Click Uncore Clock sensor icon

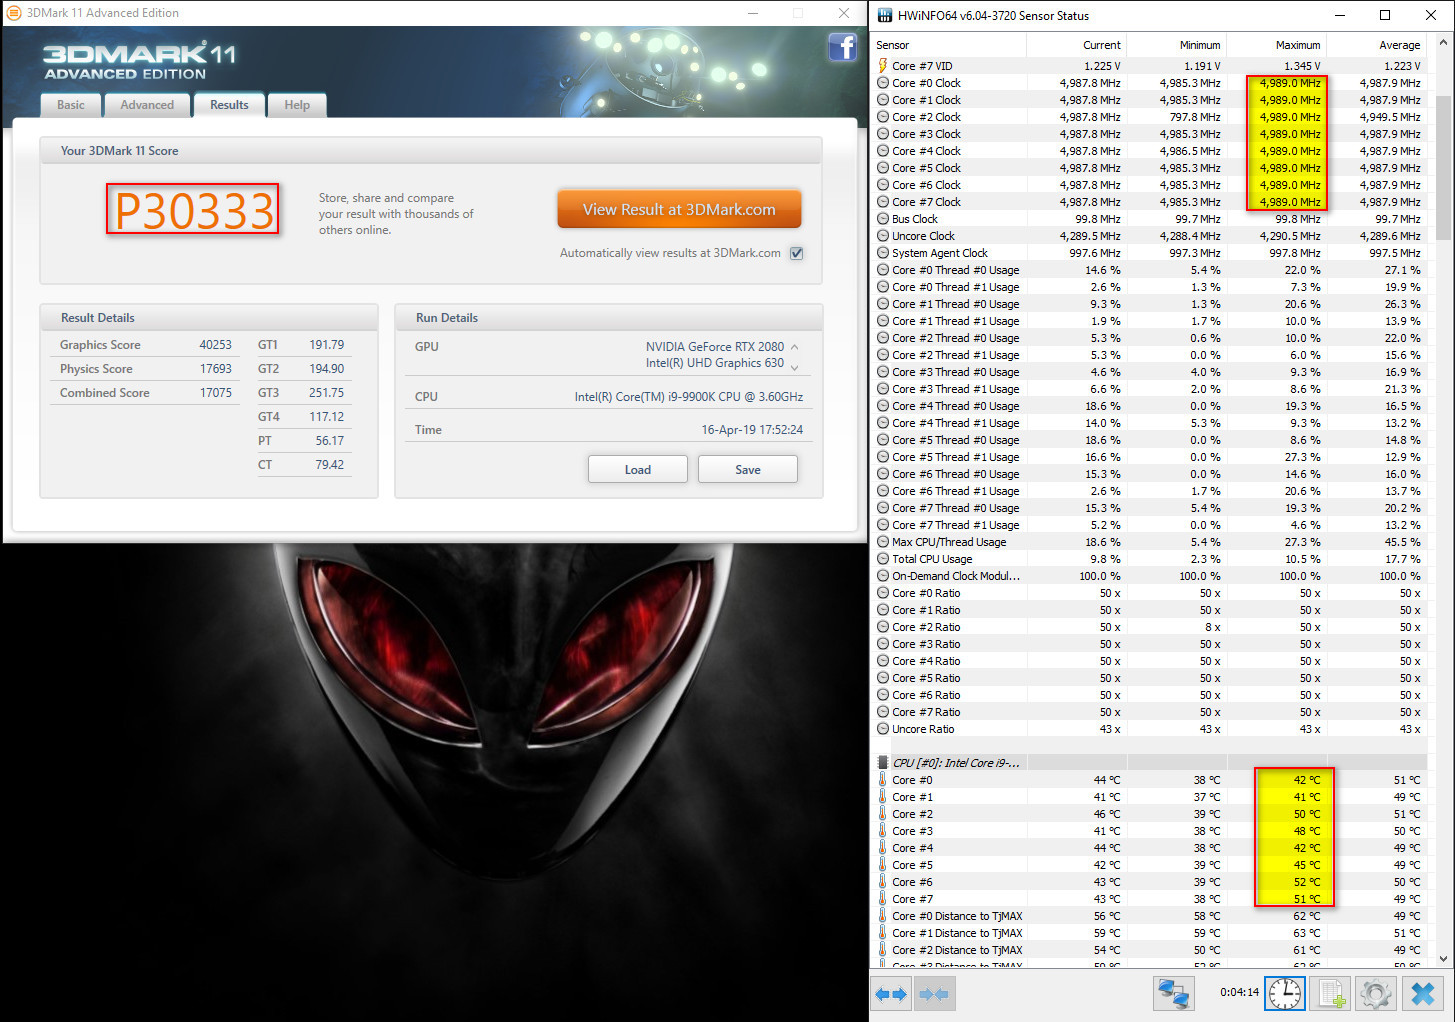point(883,236)
